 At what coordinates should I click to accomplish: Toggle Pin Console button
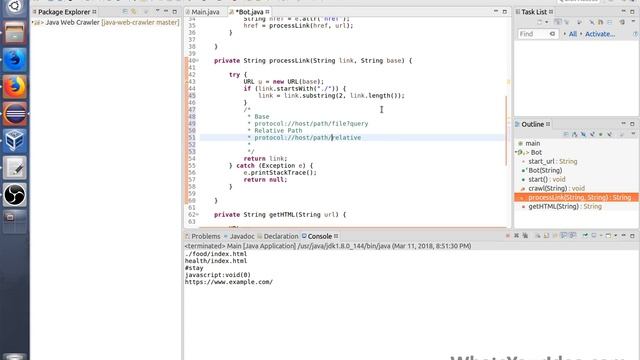coord(585,236)
